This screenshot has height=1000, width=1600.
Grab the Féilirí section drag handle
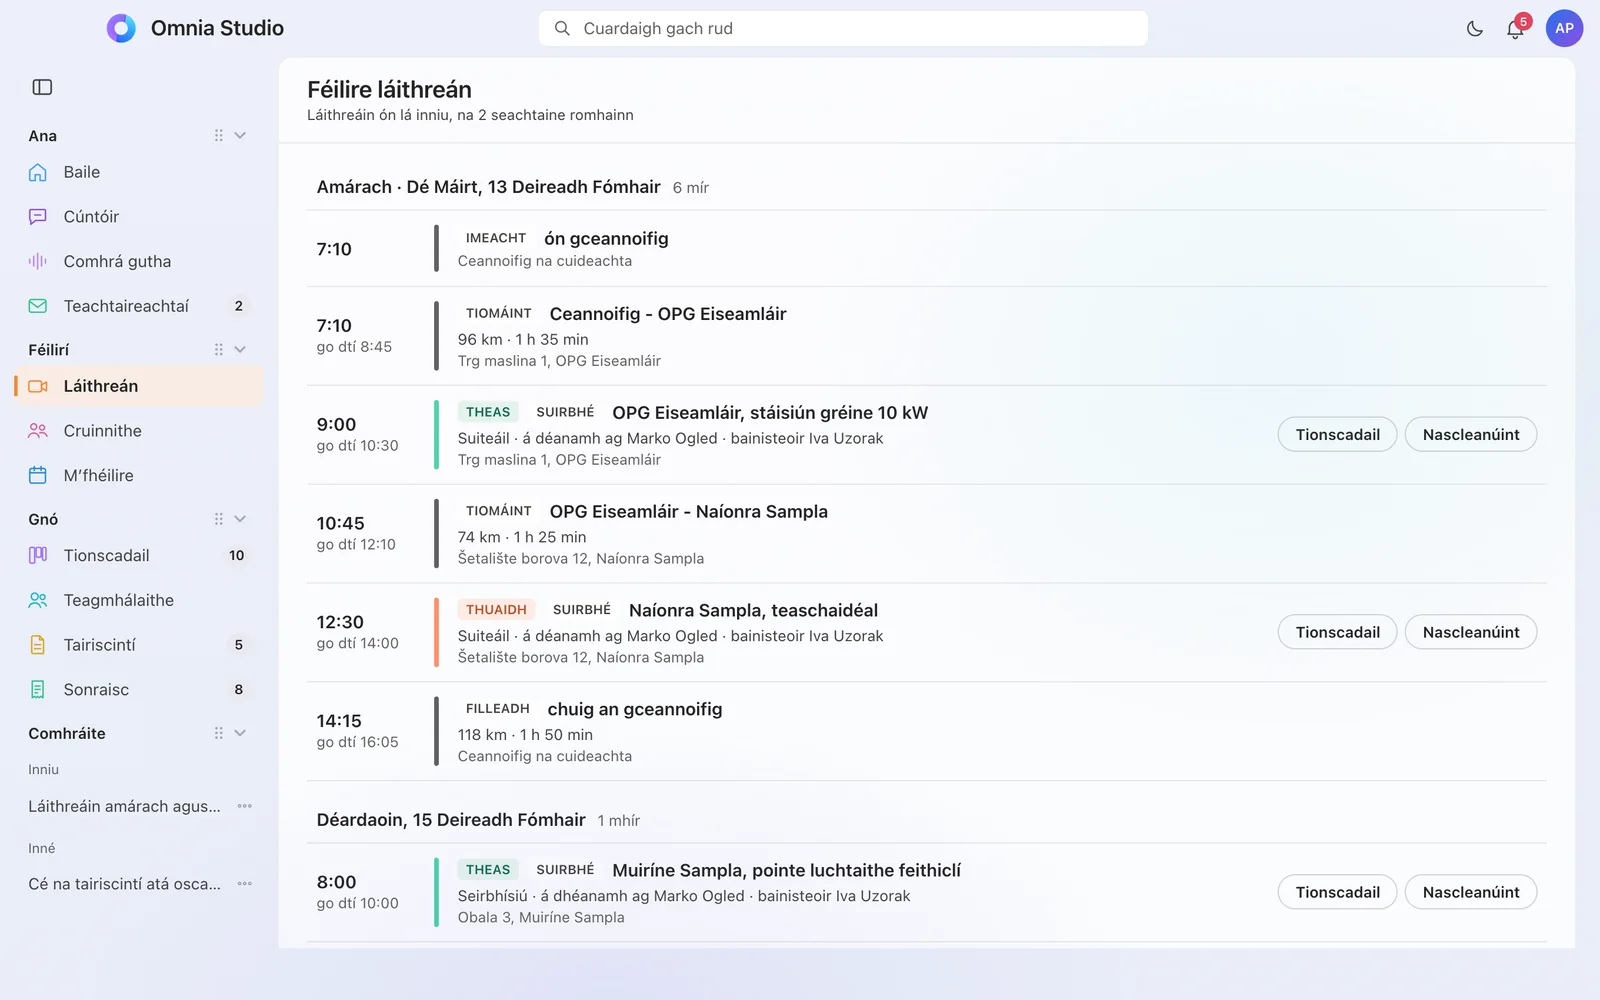coord(218,349)
